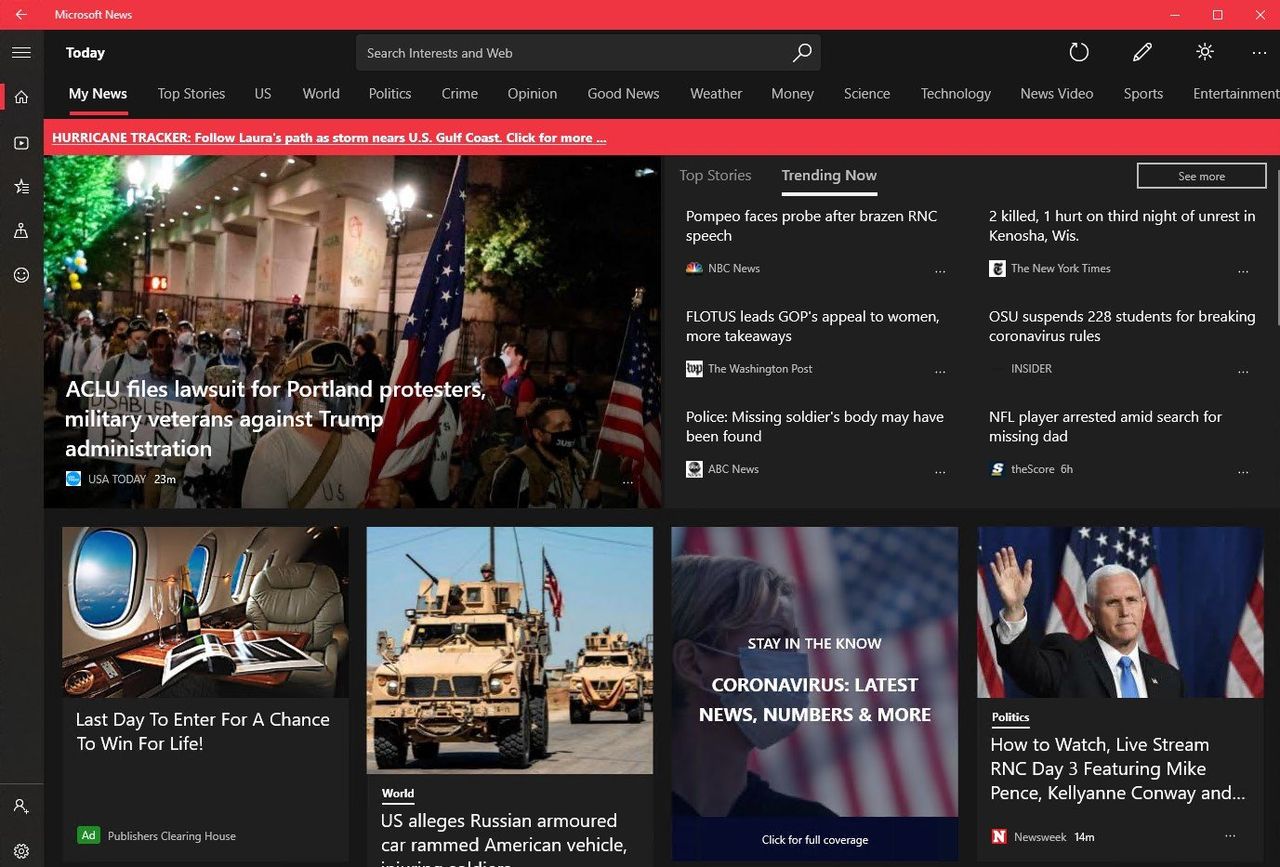The width and height of the screenshot is (1280, 867).
Task: Select the Home icon in sidebar
Action: [x=21, y=97]
